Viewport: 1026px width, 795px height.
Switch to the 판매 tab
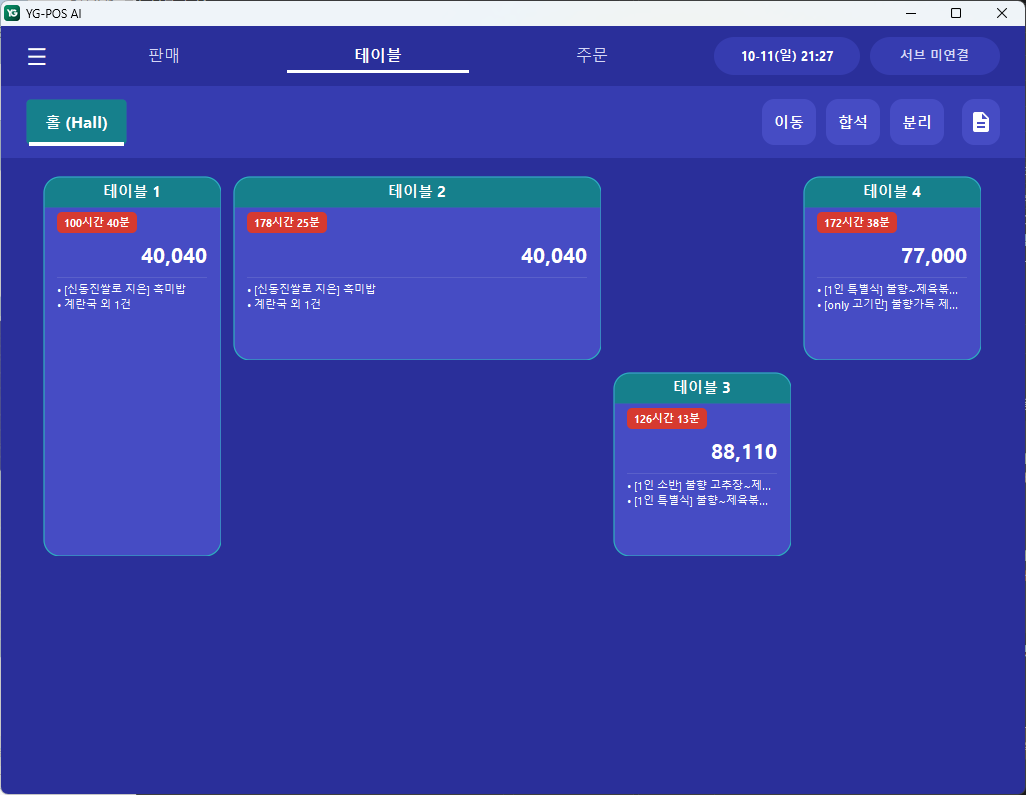pos(164,55)
